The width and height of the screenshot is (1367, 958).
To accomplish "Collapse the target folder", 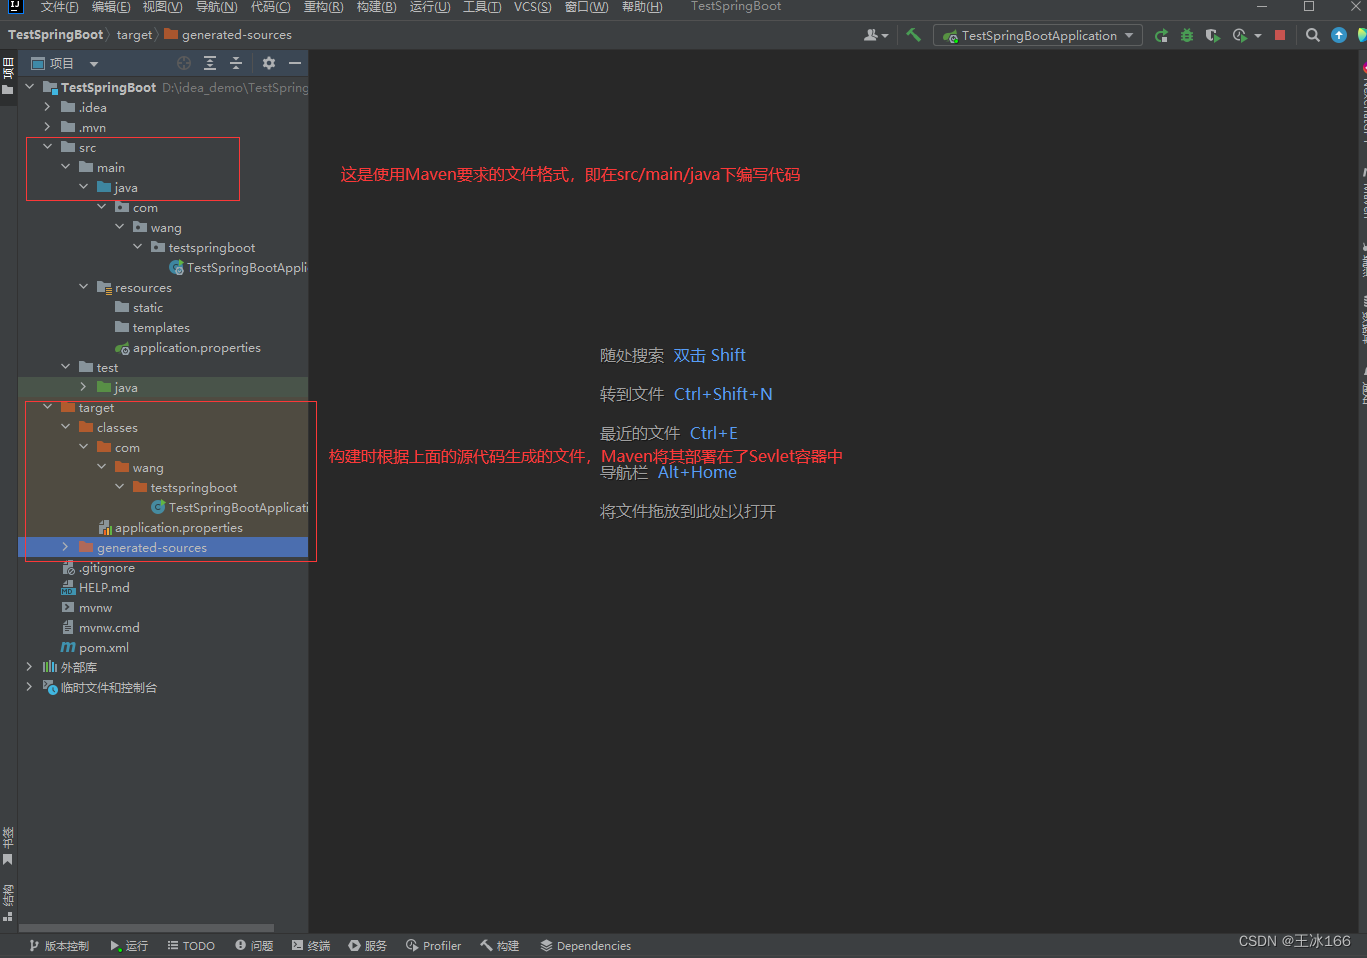I will [x=47, y=407].
